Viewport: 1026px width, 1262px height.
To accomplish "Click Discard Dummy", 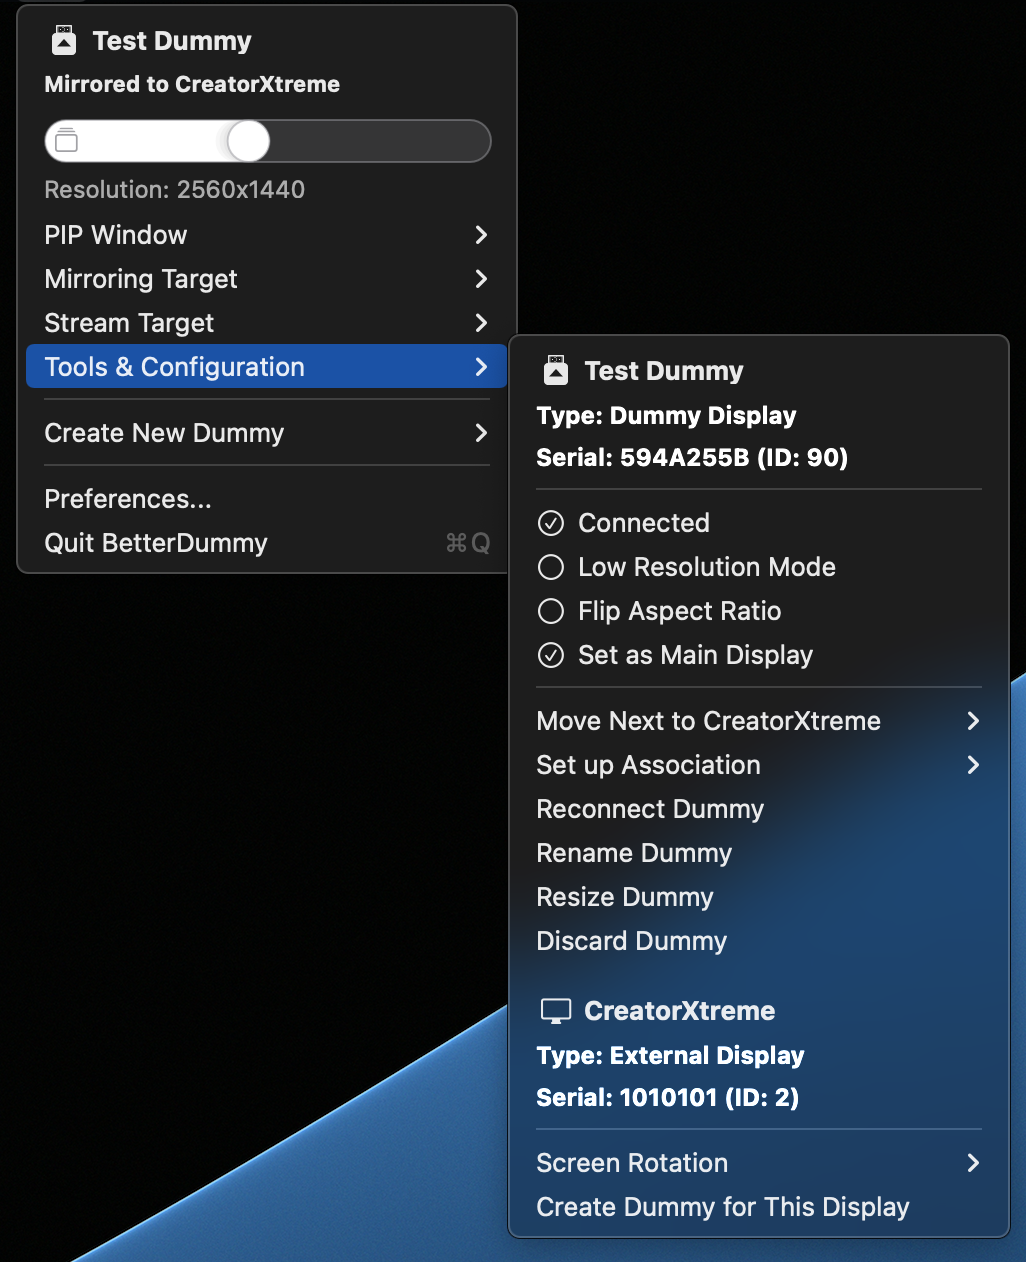I will (x=631, y=941).
